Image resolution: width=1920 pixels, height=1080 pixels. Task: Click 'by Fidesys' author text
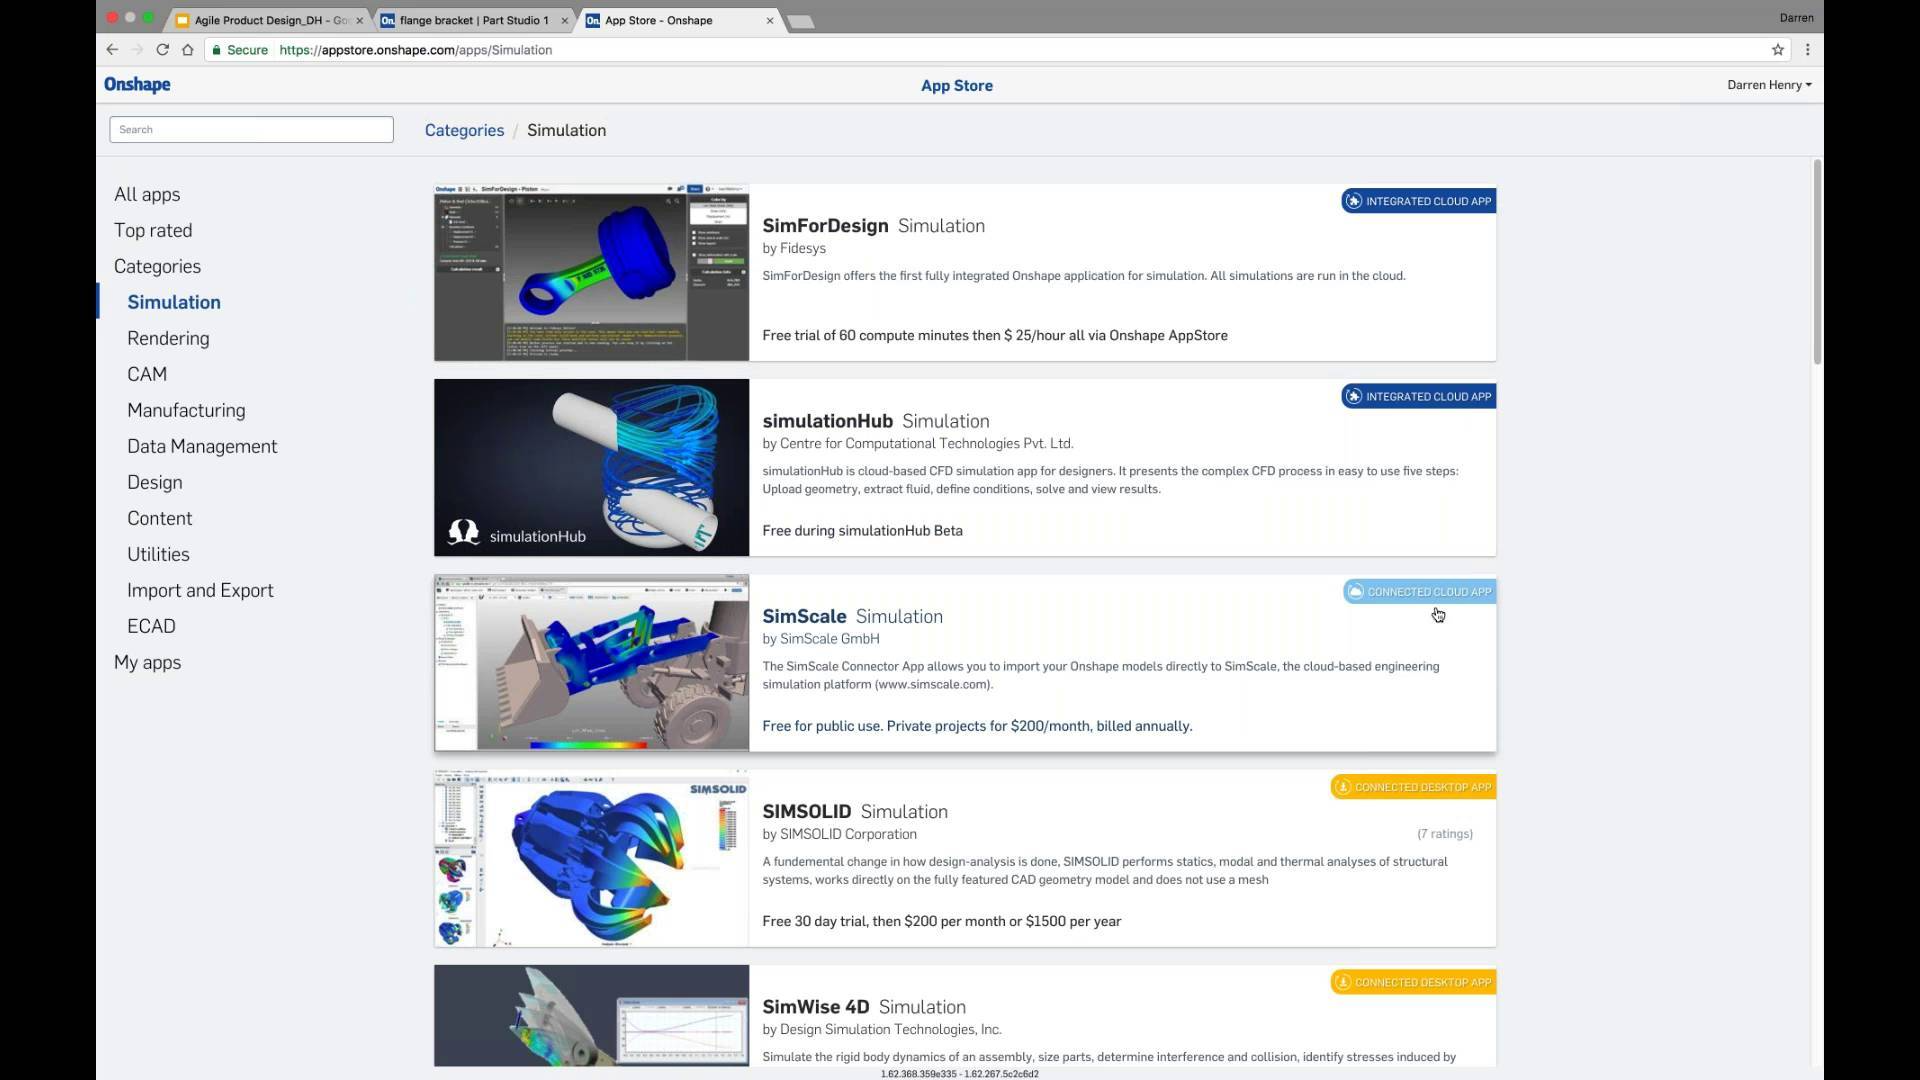point(794,248)
